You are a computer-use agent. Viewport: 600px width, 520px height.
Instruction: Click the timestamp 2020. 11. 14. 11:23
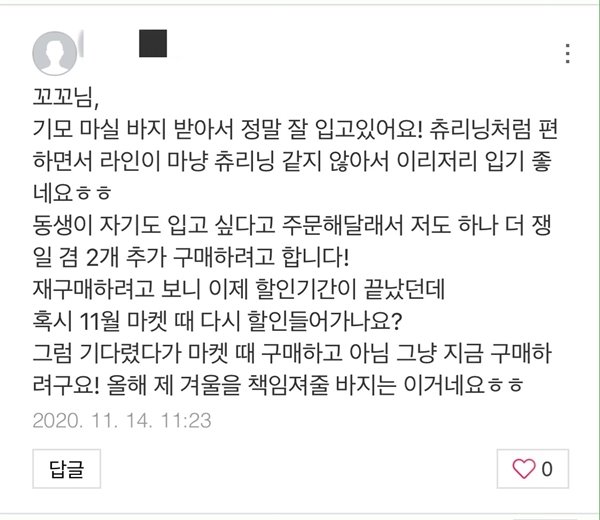pyautogui.click(x=122, y=421)
